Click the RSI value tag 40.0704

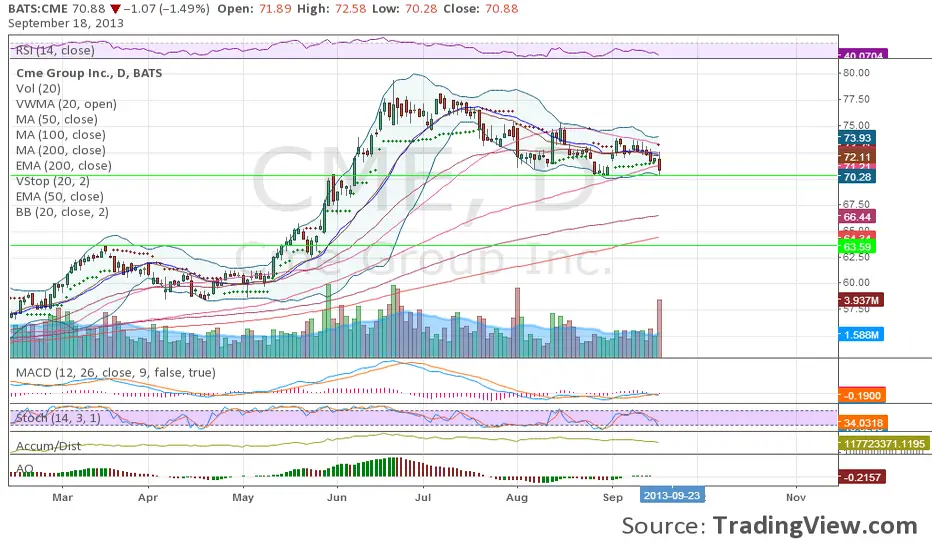(863, 55)
